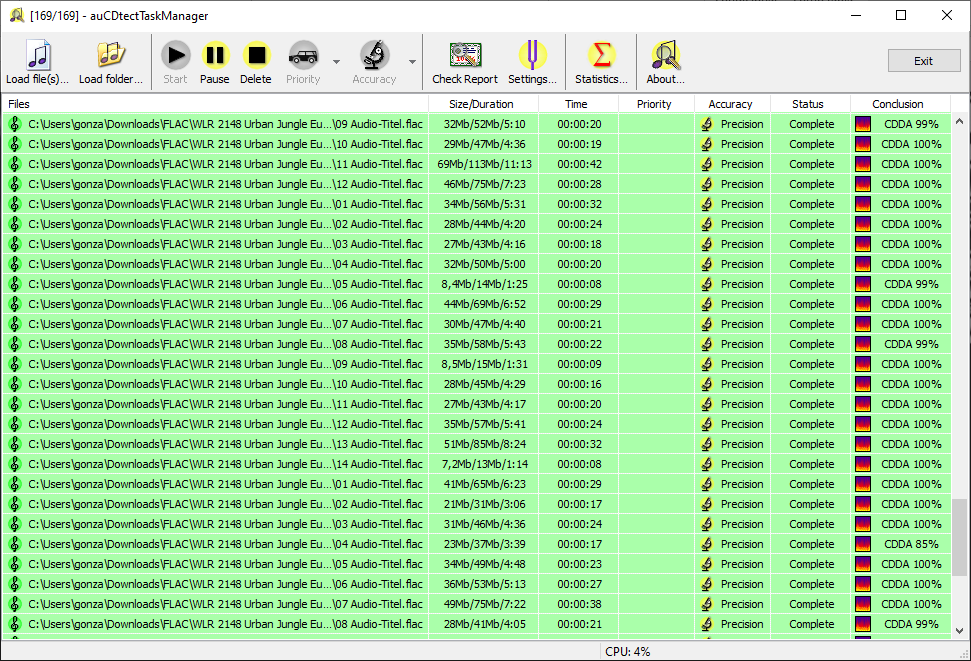Sort by the Size/Duration column header
Image resolution: width=971 pixels, height=661 pixels.
pyautogui.click(x=484, y=104)
